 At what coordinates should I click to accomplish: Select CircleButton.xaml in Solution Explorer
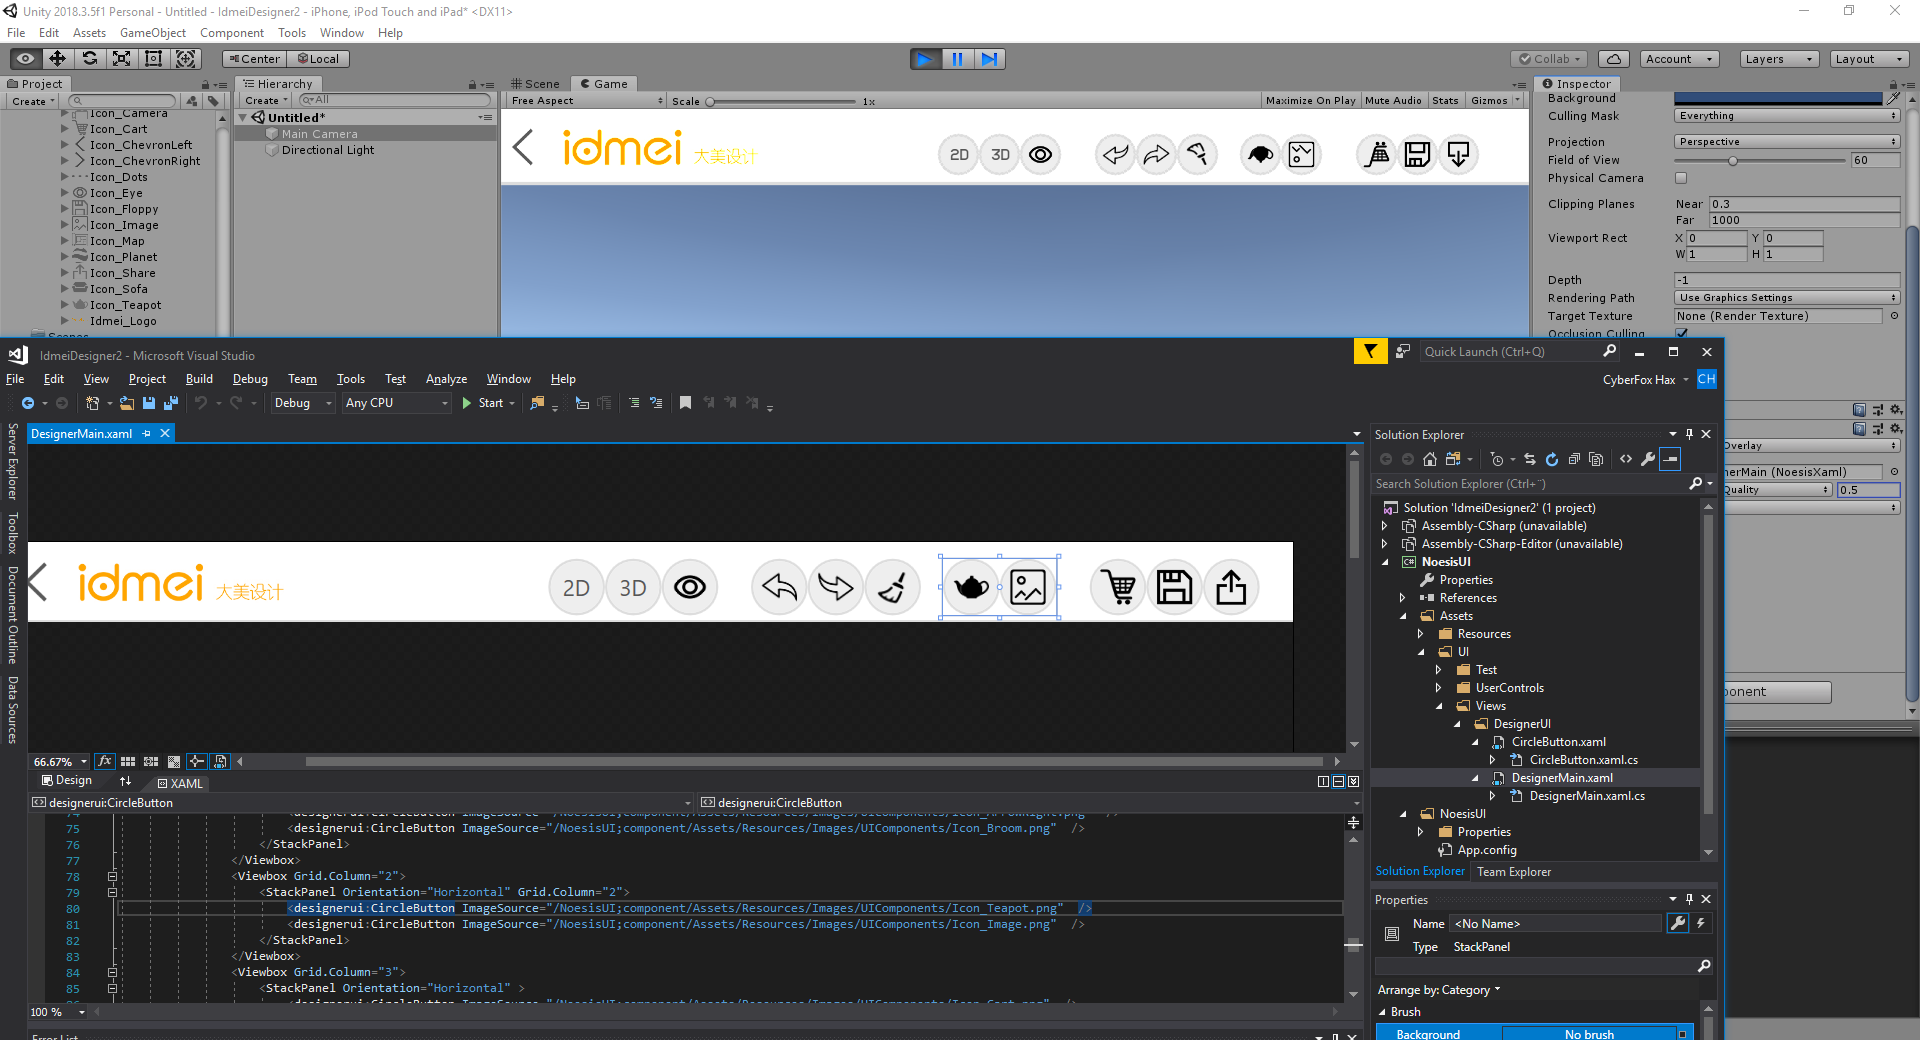(1558, 742)
